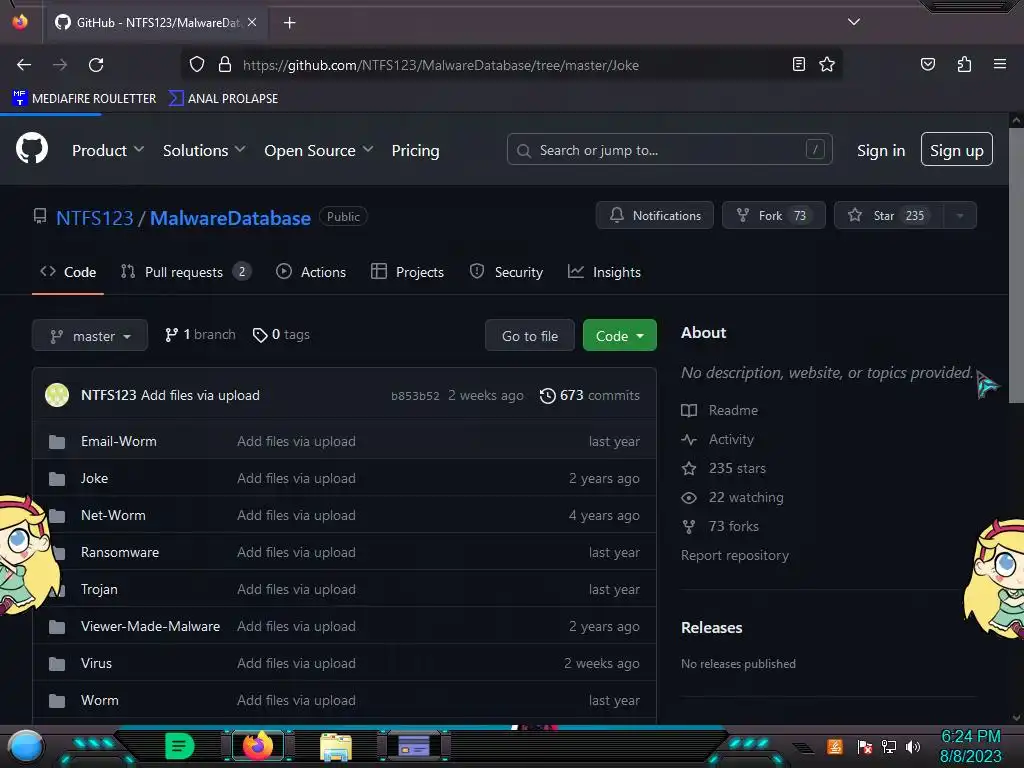View the 235 stars link

pos(724,468)
